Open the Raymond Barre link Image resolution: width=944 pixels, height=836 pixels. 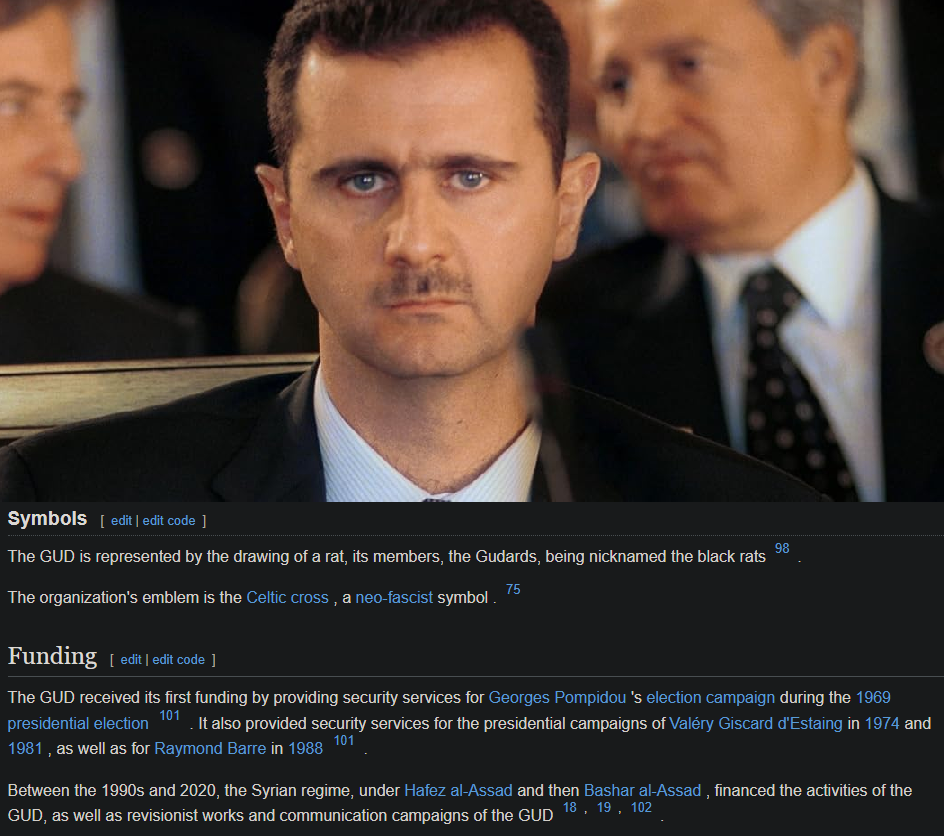(210, 749)
